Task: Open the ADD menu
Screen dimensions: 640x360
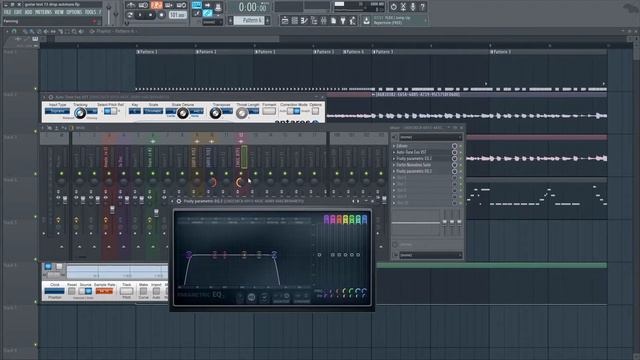Action: [28, 12]
